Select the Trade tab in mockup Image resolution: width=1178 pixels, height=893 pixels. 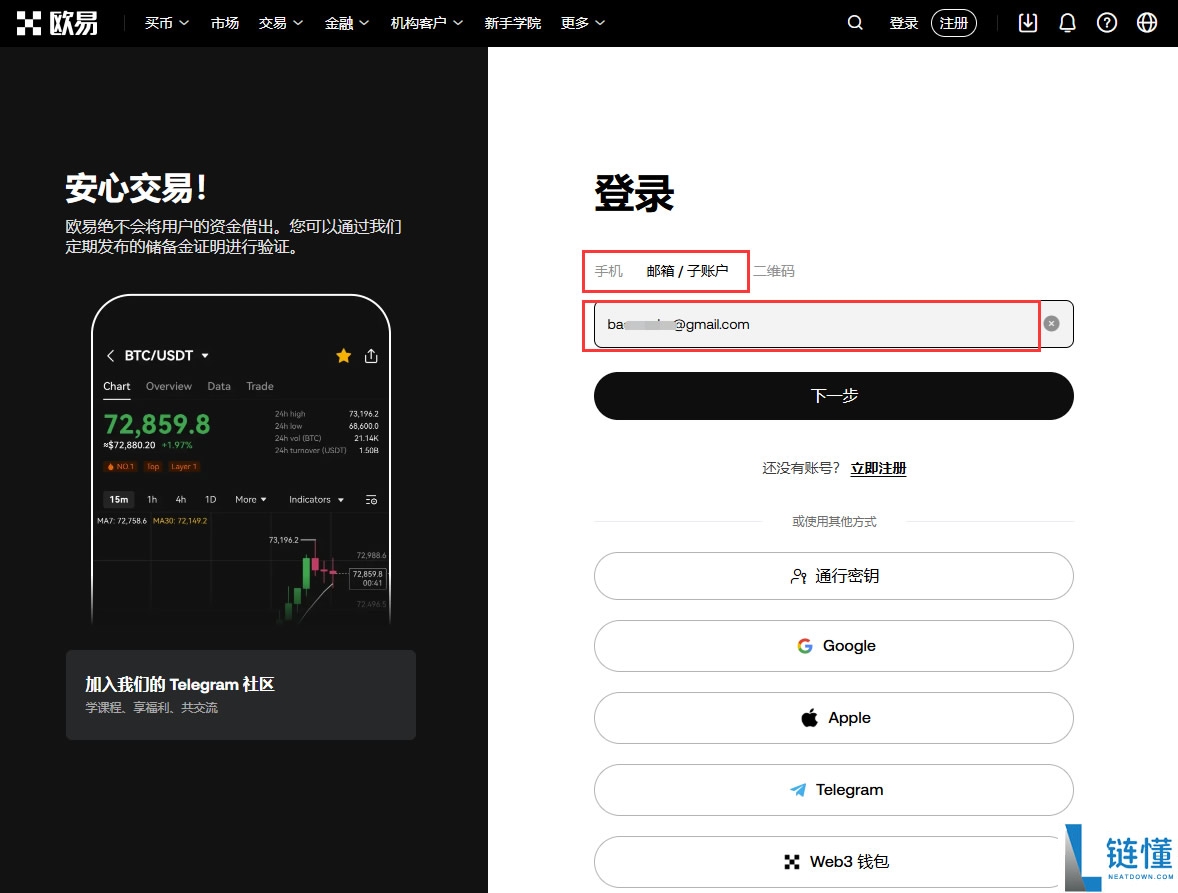click(x=260, y=386)
